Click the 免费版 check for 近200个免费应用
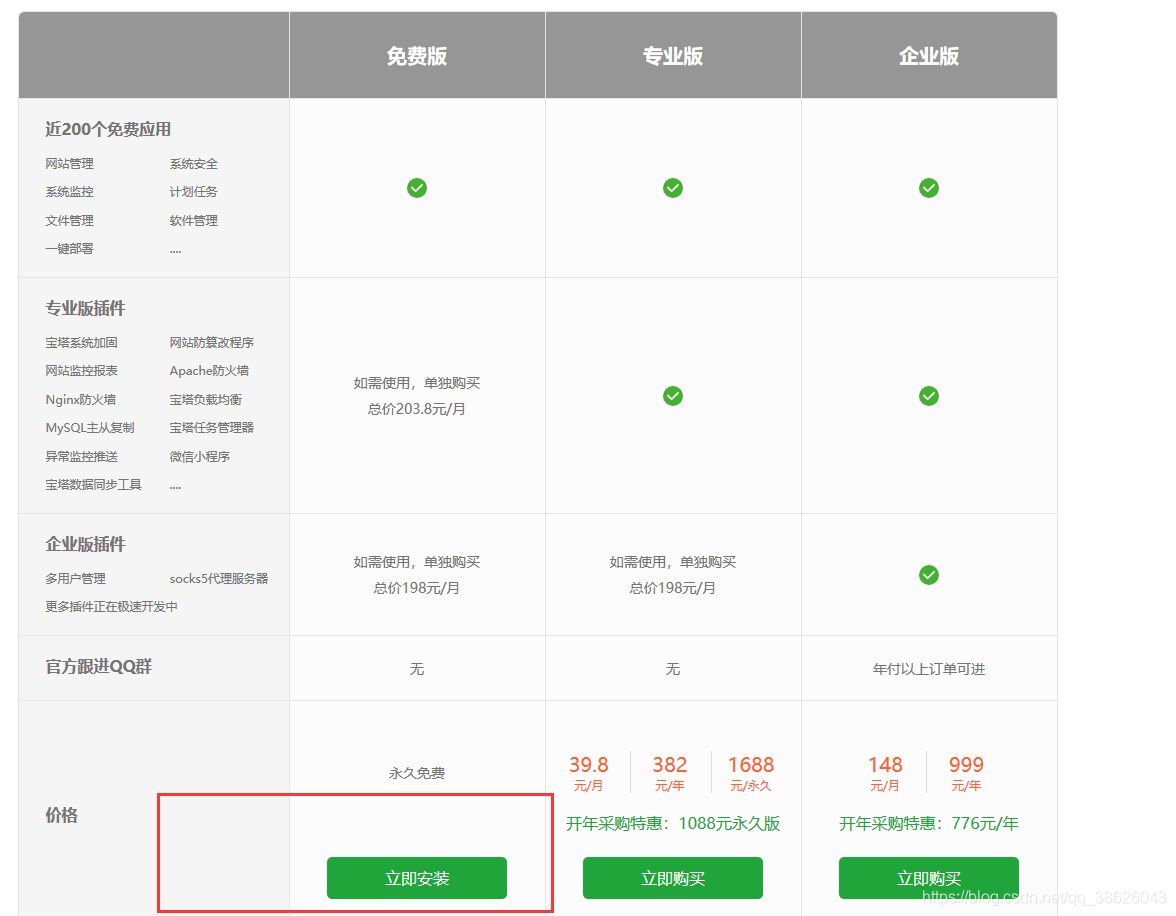The width and height of the screenshot is (1176, 916). 417,188
